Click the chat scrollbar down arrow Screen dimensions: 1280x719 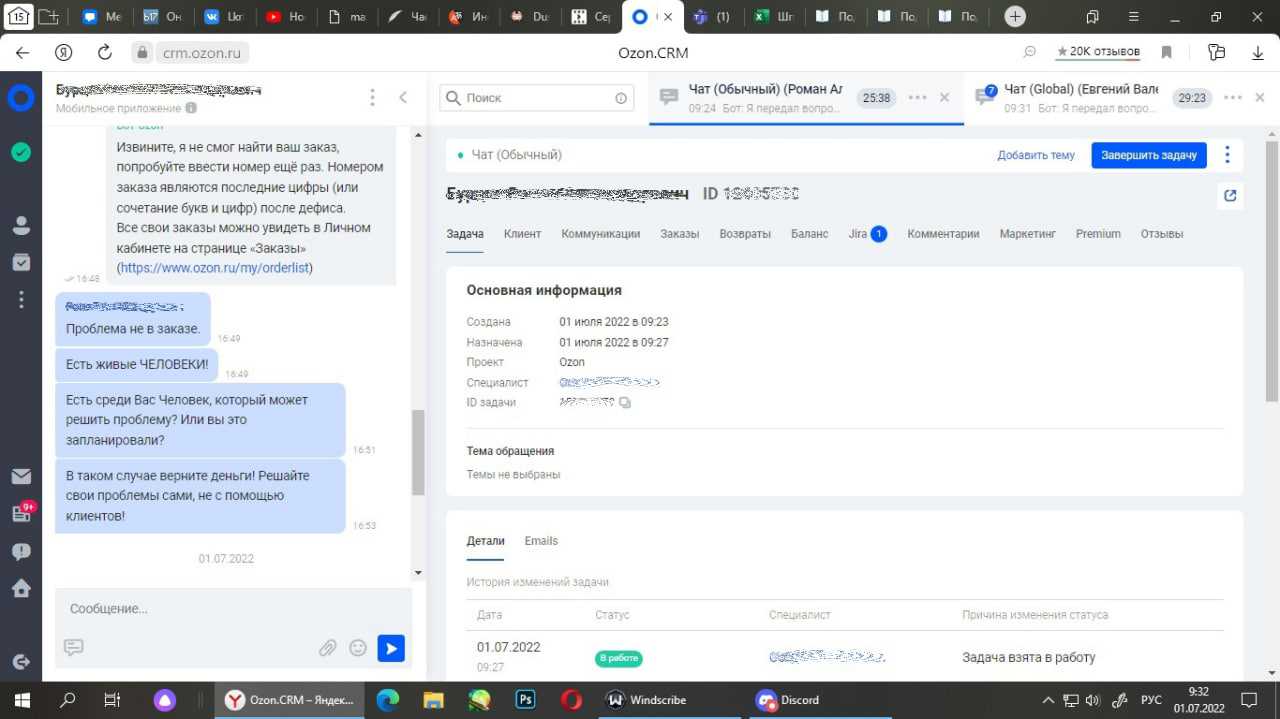418,573
